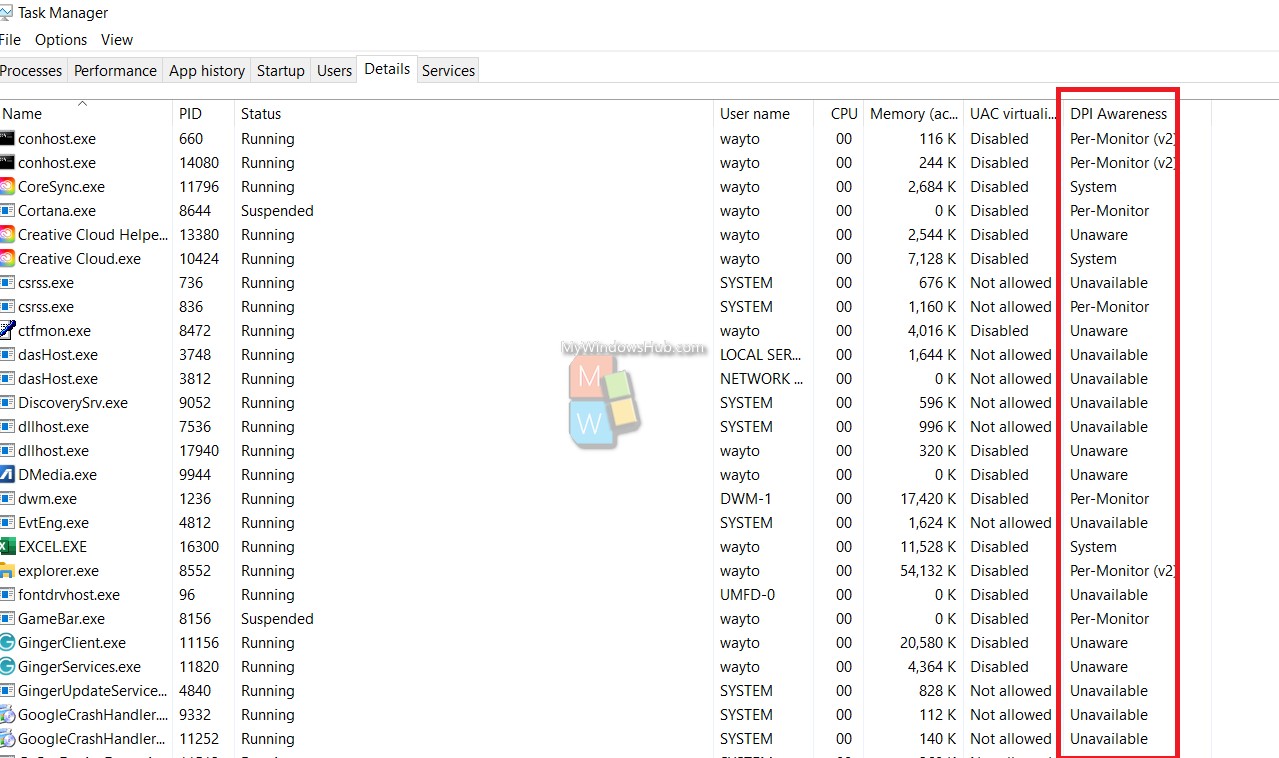Switch to the Startup tab
The width and height of the screenshot is (1279, 758).
click(281, 71)
